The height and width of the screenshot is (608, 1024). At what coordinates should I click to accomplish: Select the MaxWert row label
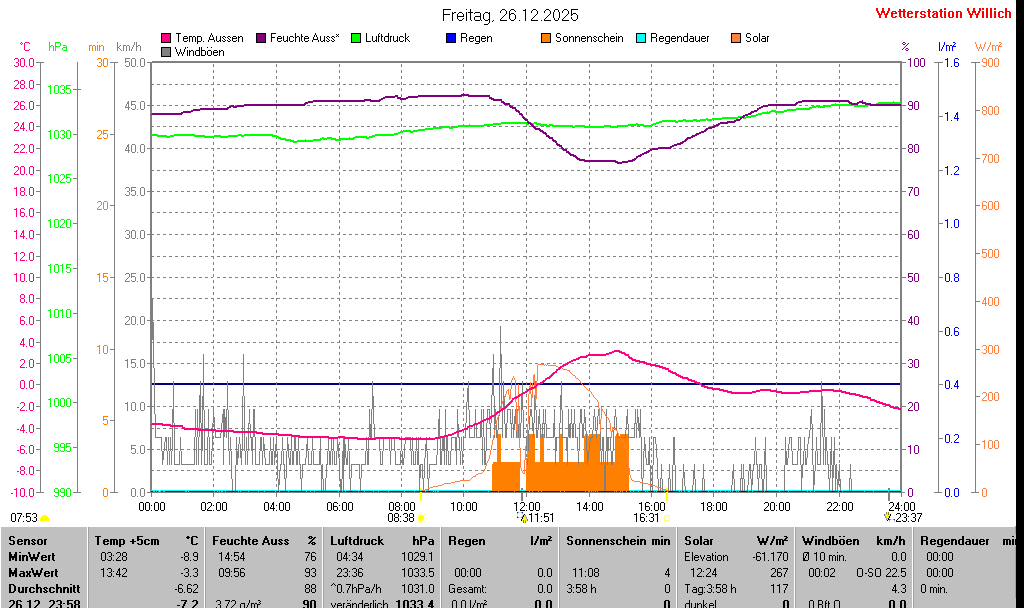point(32,573)
